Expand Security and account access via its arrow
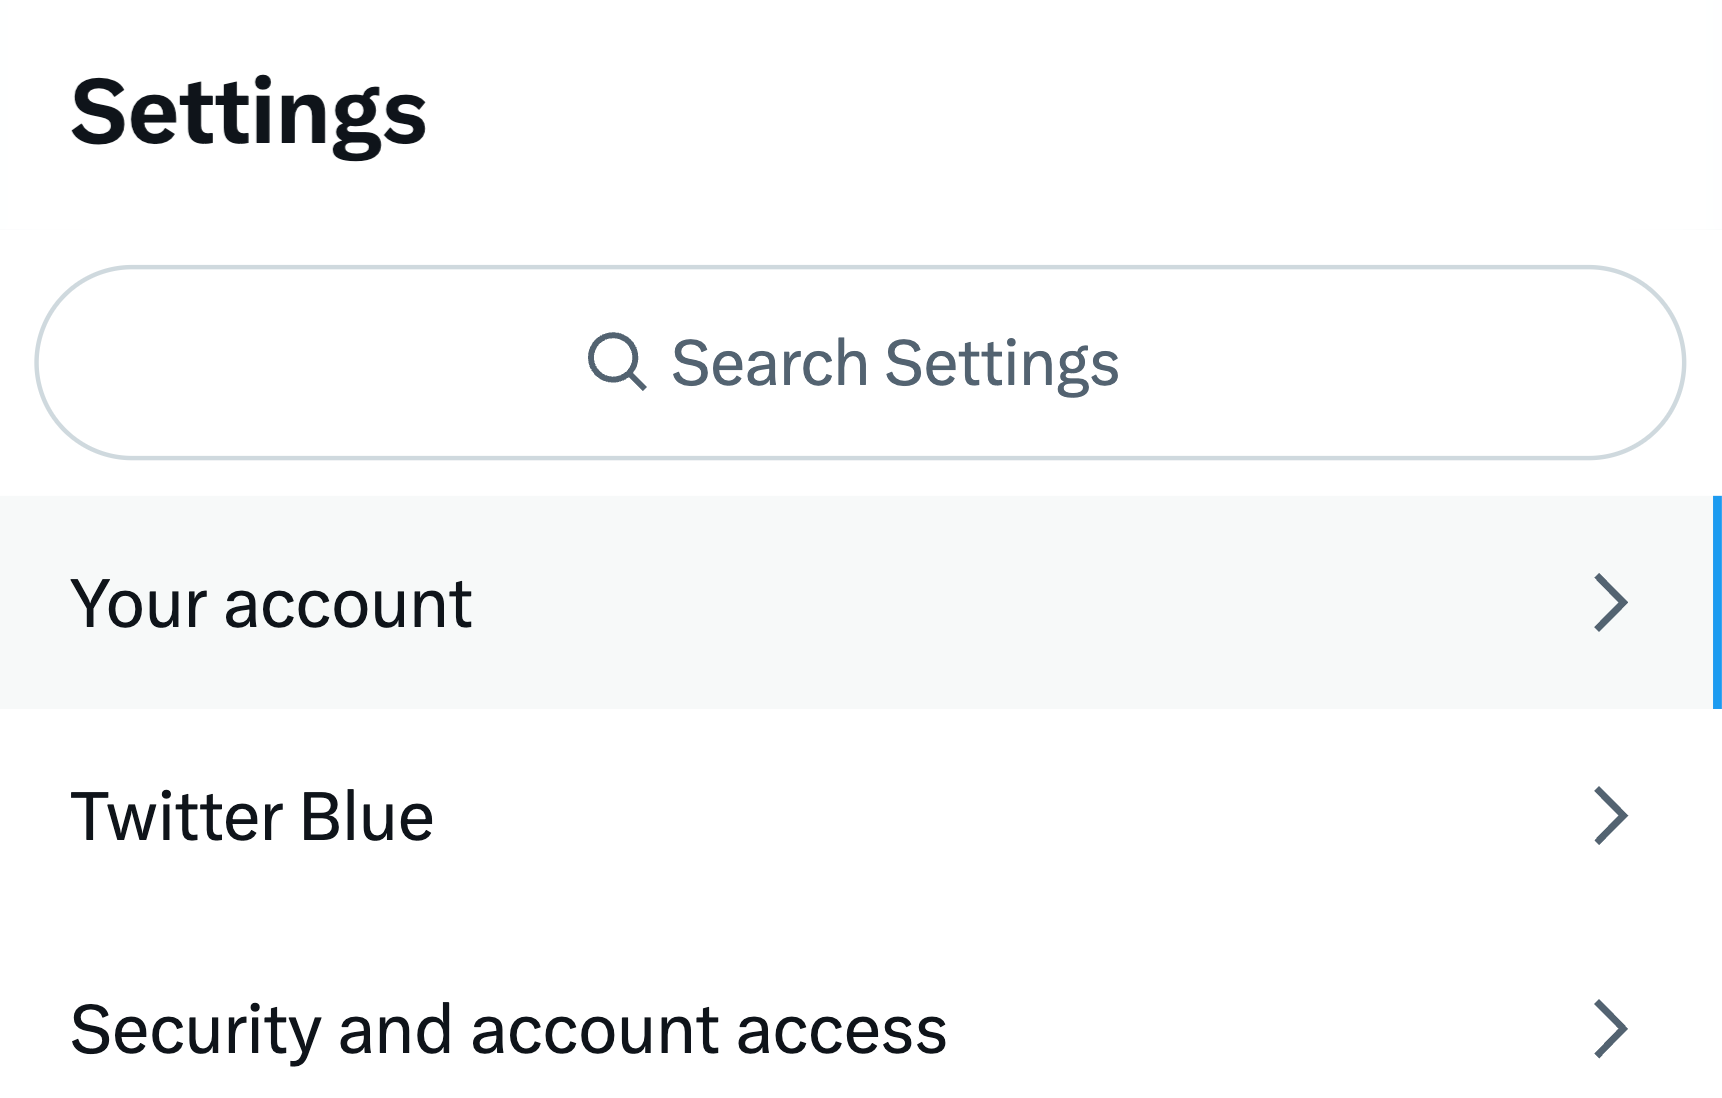 (1610, 1028)
